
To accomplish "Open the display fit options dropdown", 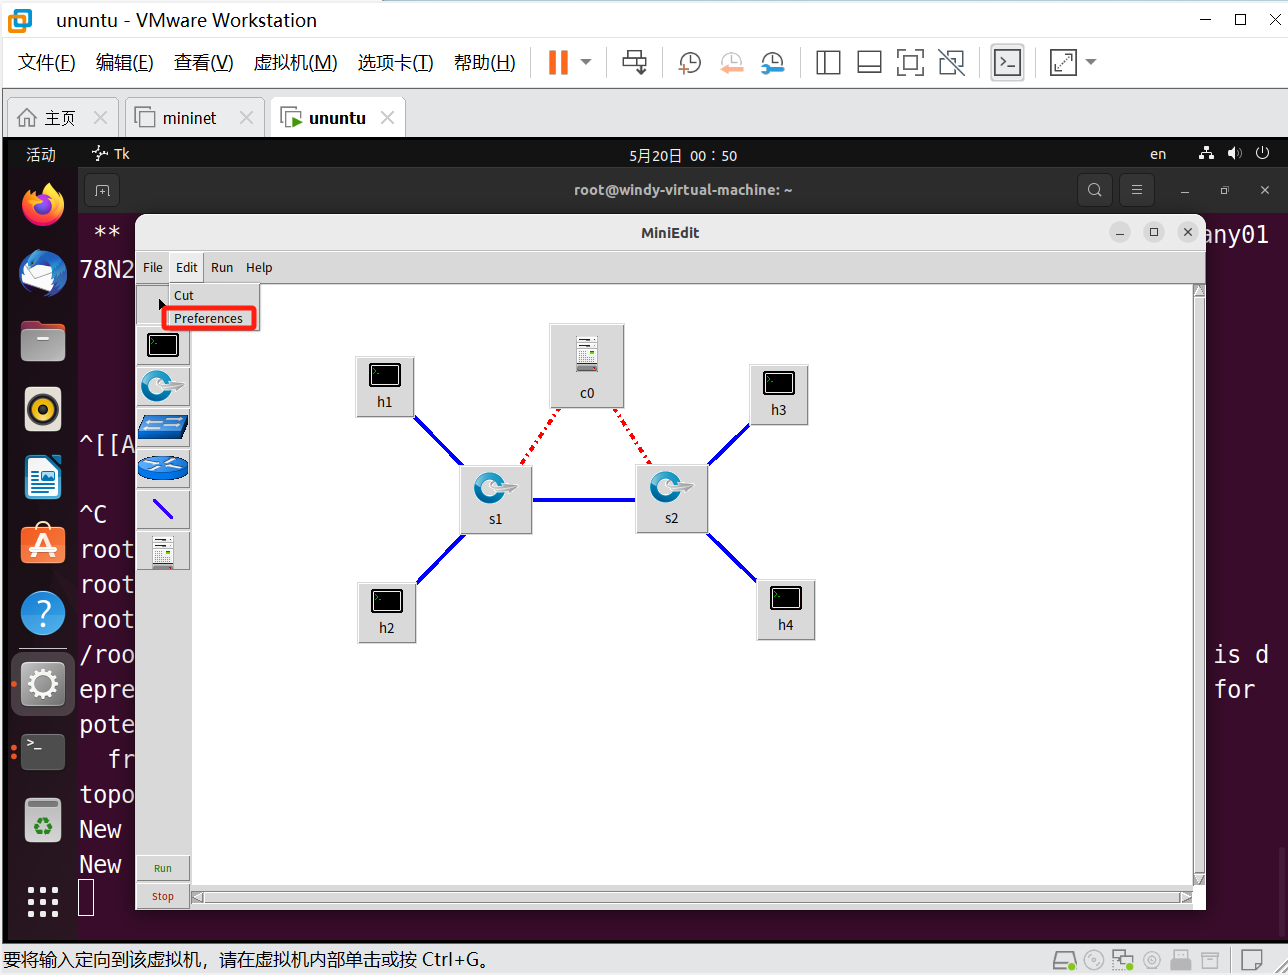I will click(x=1090, y=62).
